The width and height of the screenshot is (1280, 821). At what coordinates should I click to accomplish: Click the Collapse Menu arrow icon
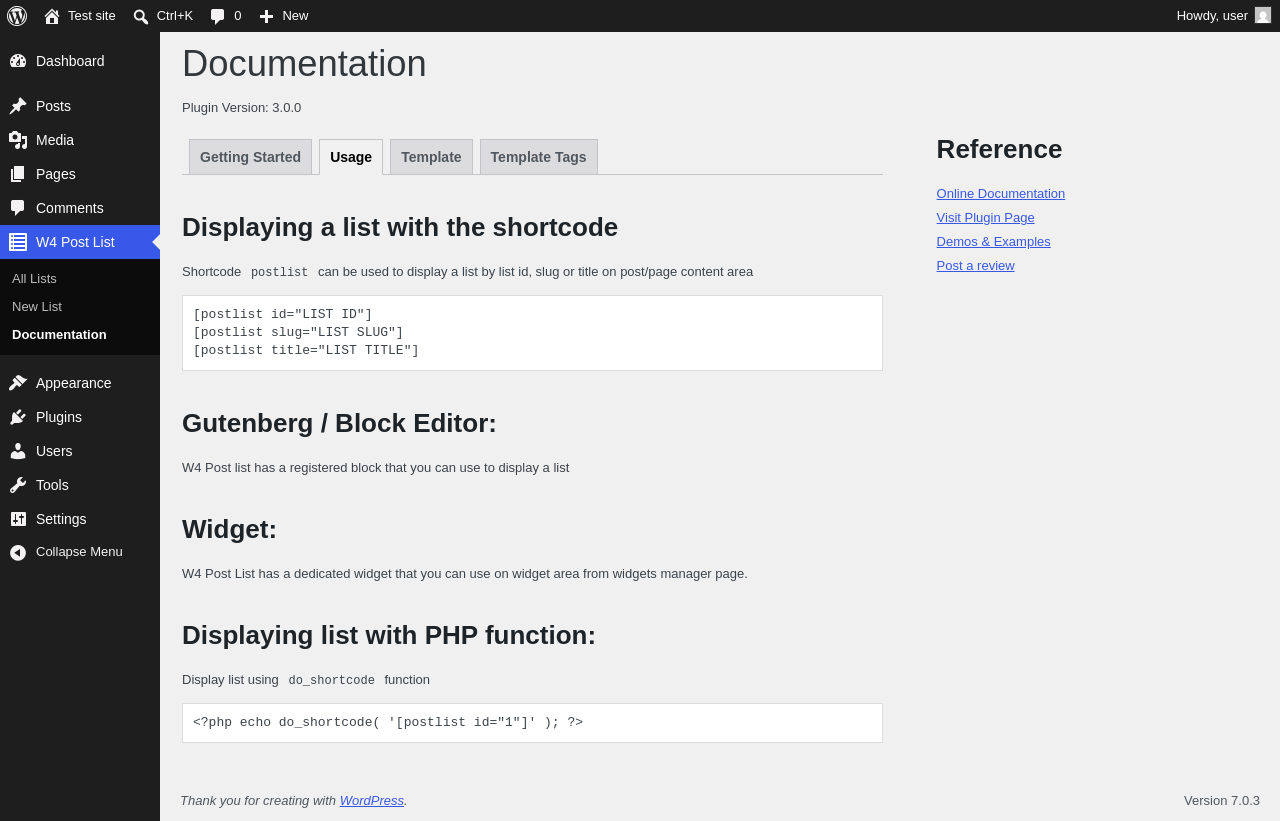tap(18, 552)
